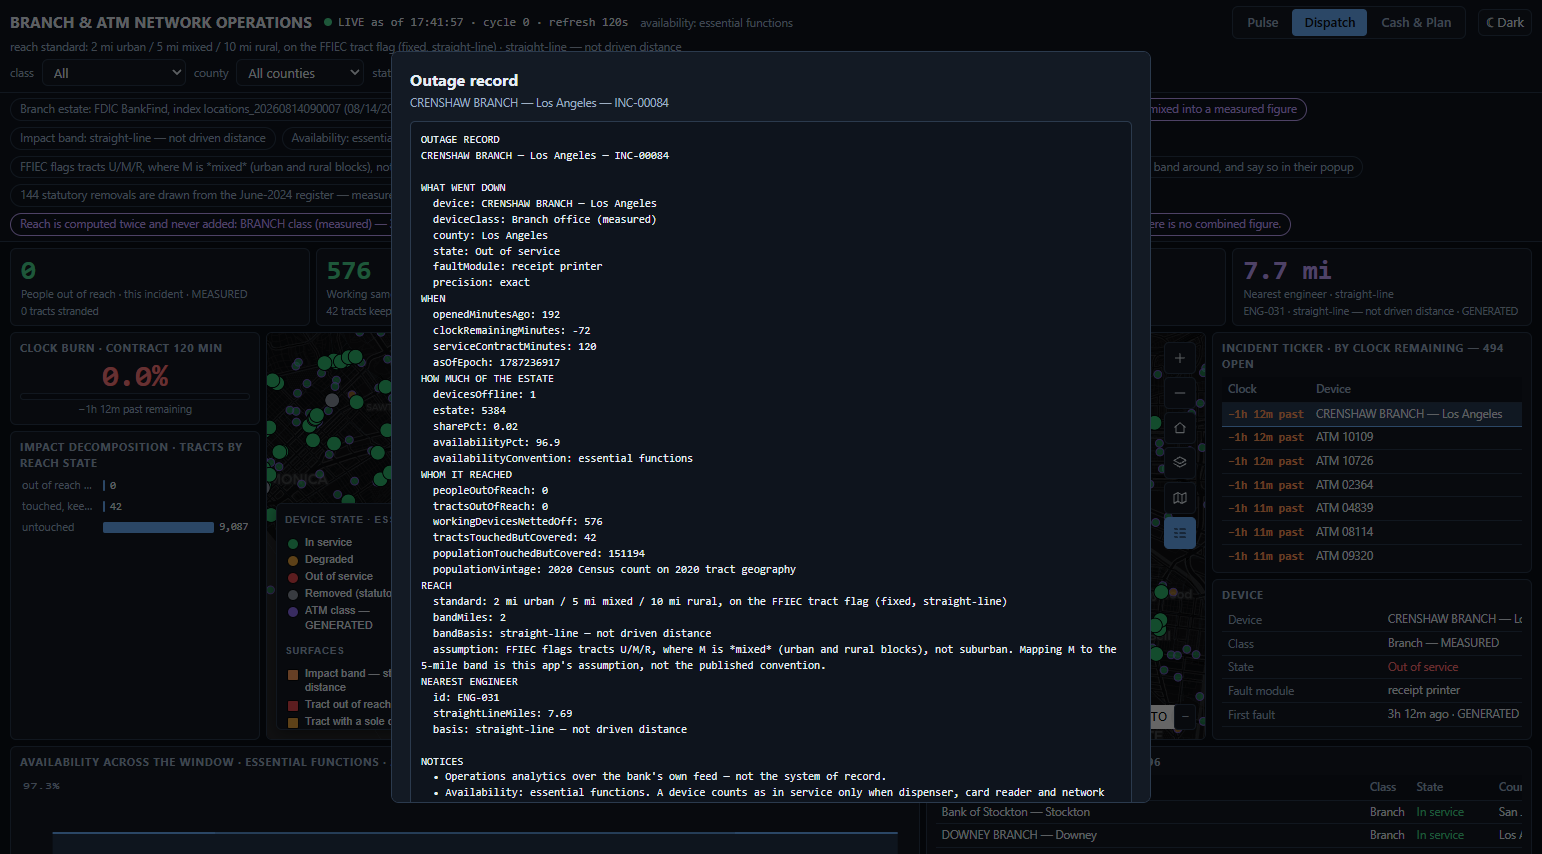Click the receipt printer fault module value
Screen dimensions: 1542x854
tap(1423, 691)
